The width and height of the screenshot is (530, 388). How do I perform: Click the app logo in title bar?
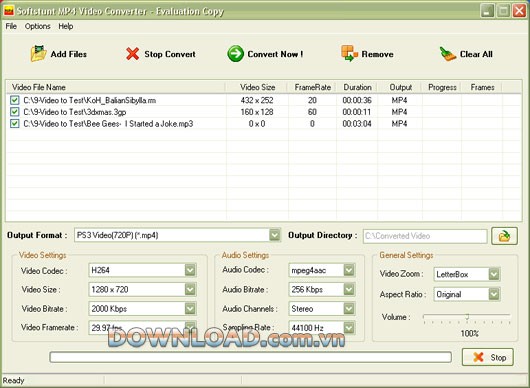pos(8,11)
